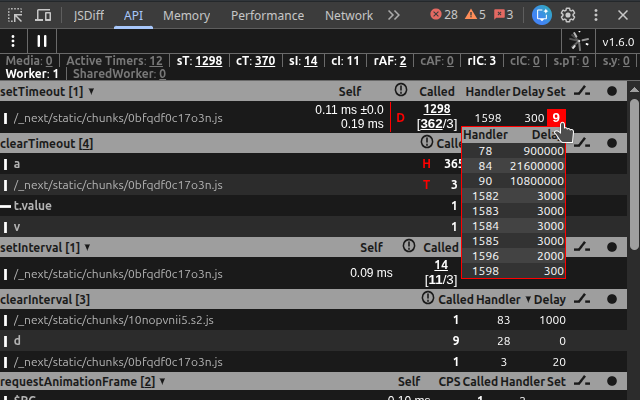The width and height of the screenshot is (640, 400).
Task: Show more DevTools tabs chevron
Action: click(393, 16)
